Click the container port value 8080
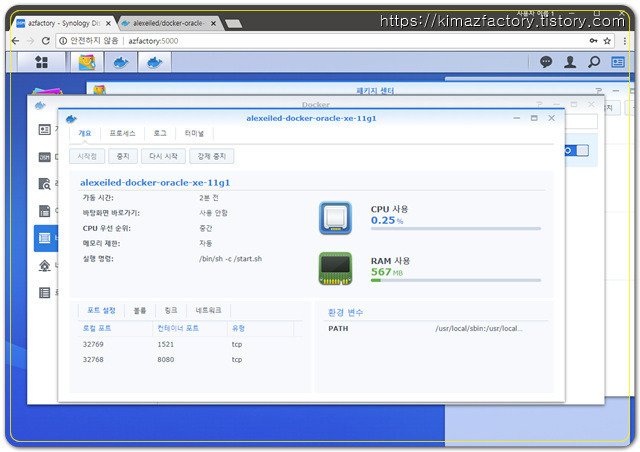The width and height of the screenshot is (640, 452). tap(165, 359)
